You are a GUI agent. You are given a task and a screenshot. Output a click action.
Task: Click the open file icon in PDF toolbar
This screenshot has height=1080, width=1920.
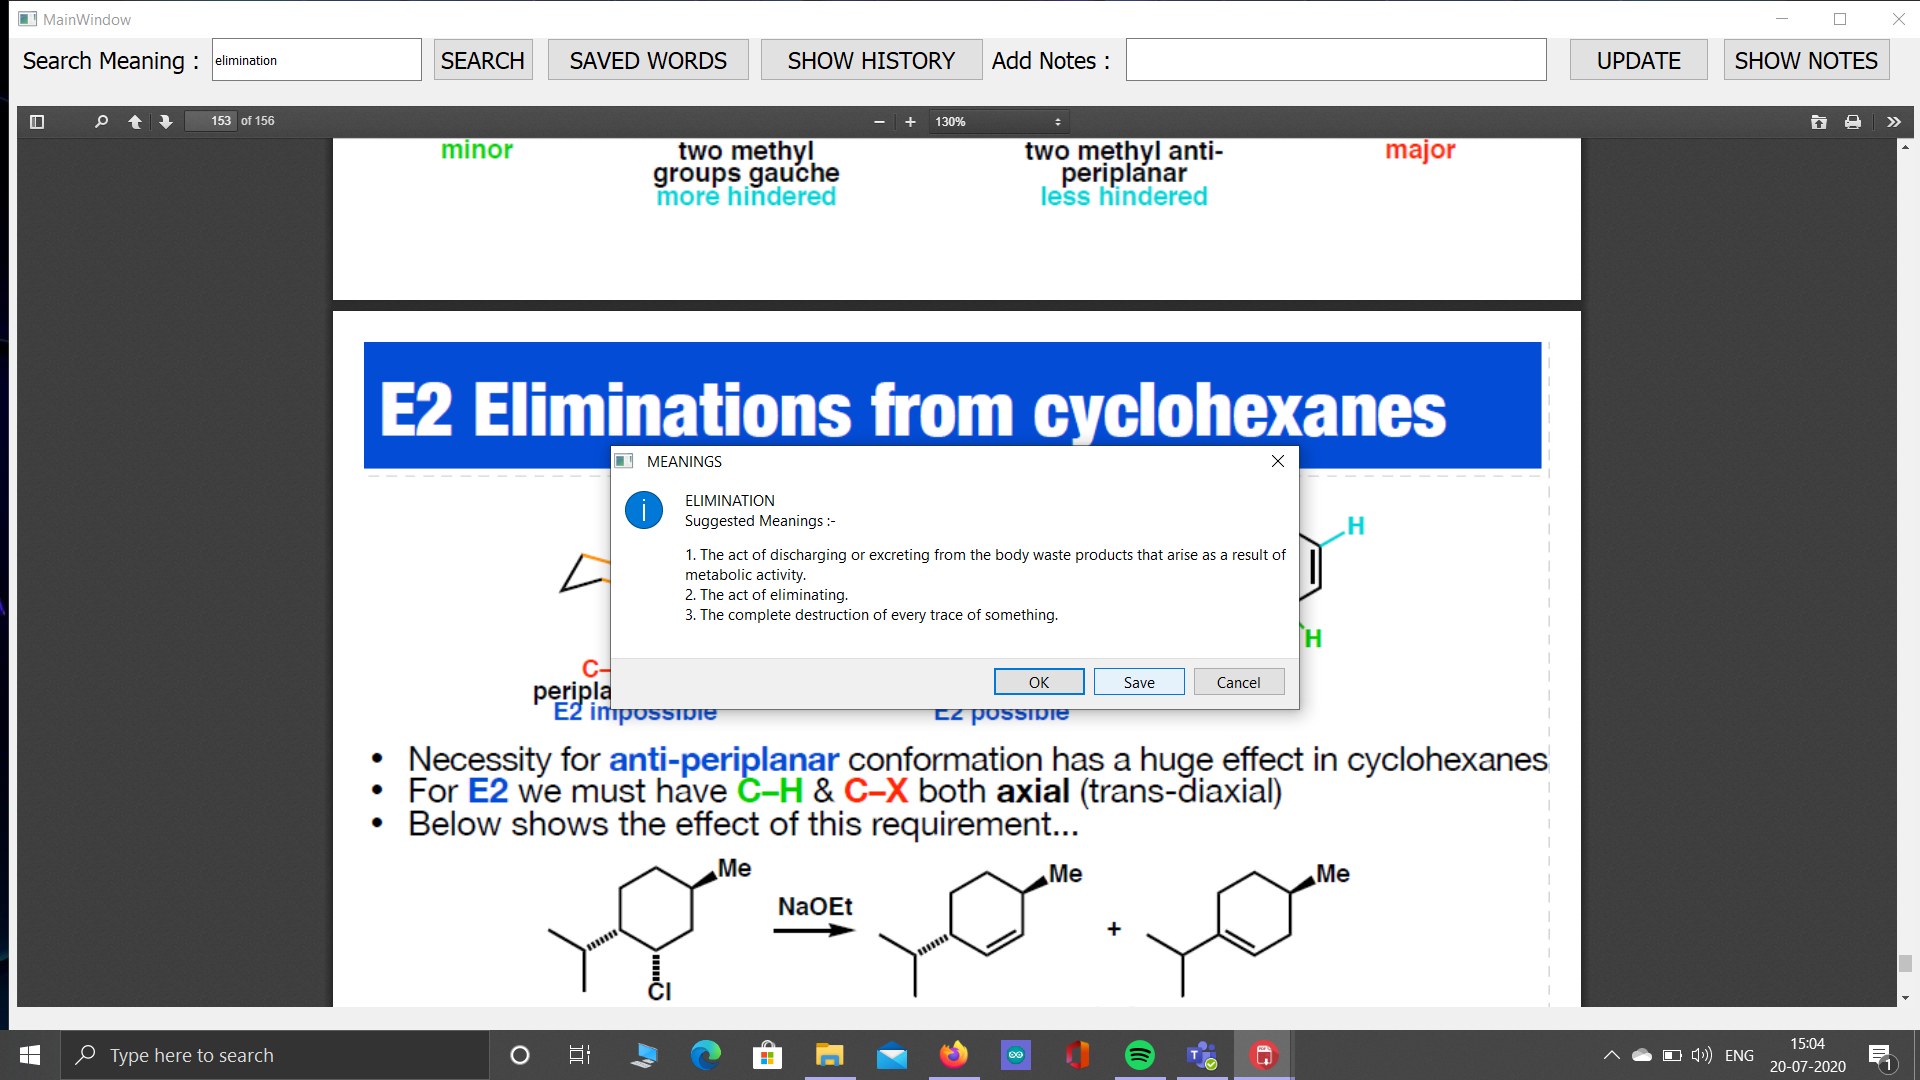pos(1818,121)
